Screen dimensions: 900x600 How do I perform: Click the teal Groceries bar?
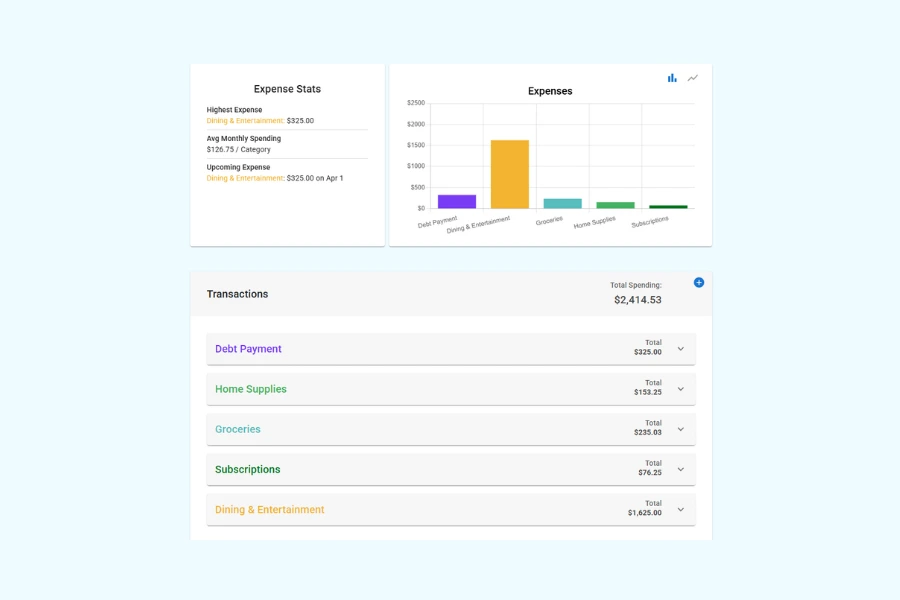562,204
